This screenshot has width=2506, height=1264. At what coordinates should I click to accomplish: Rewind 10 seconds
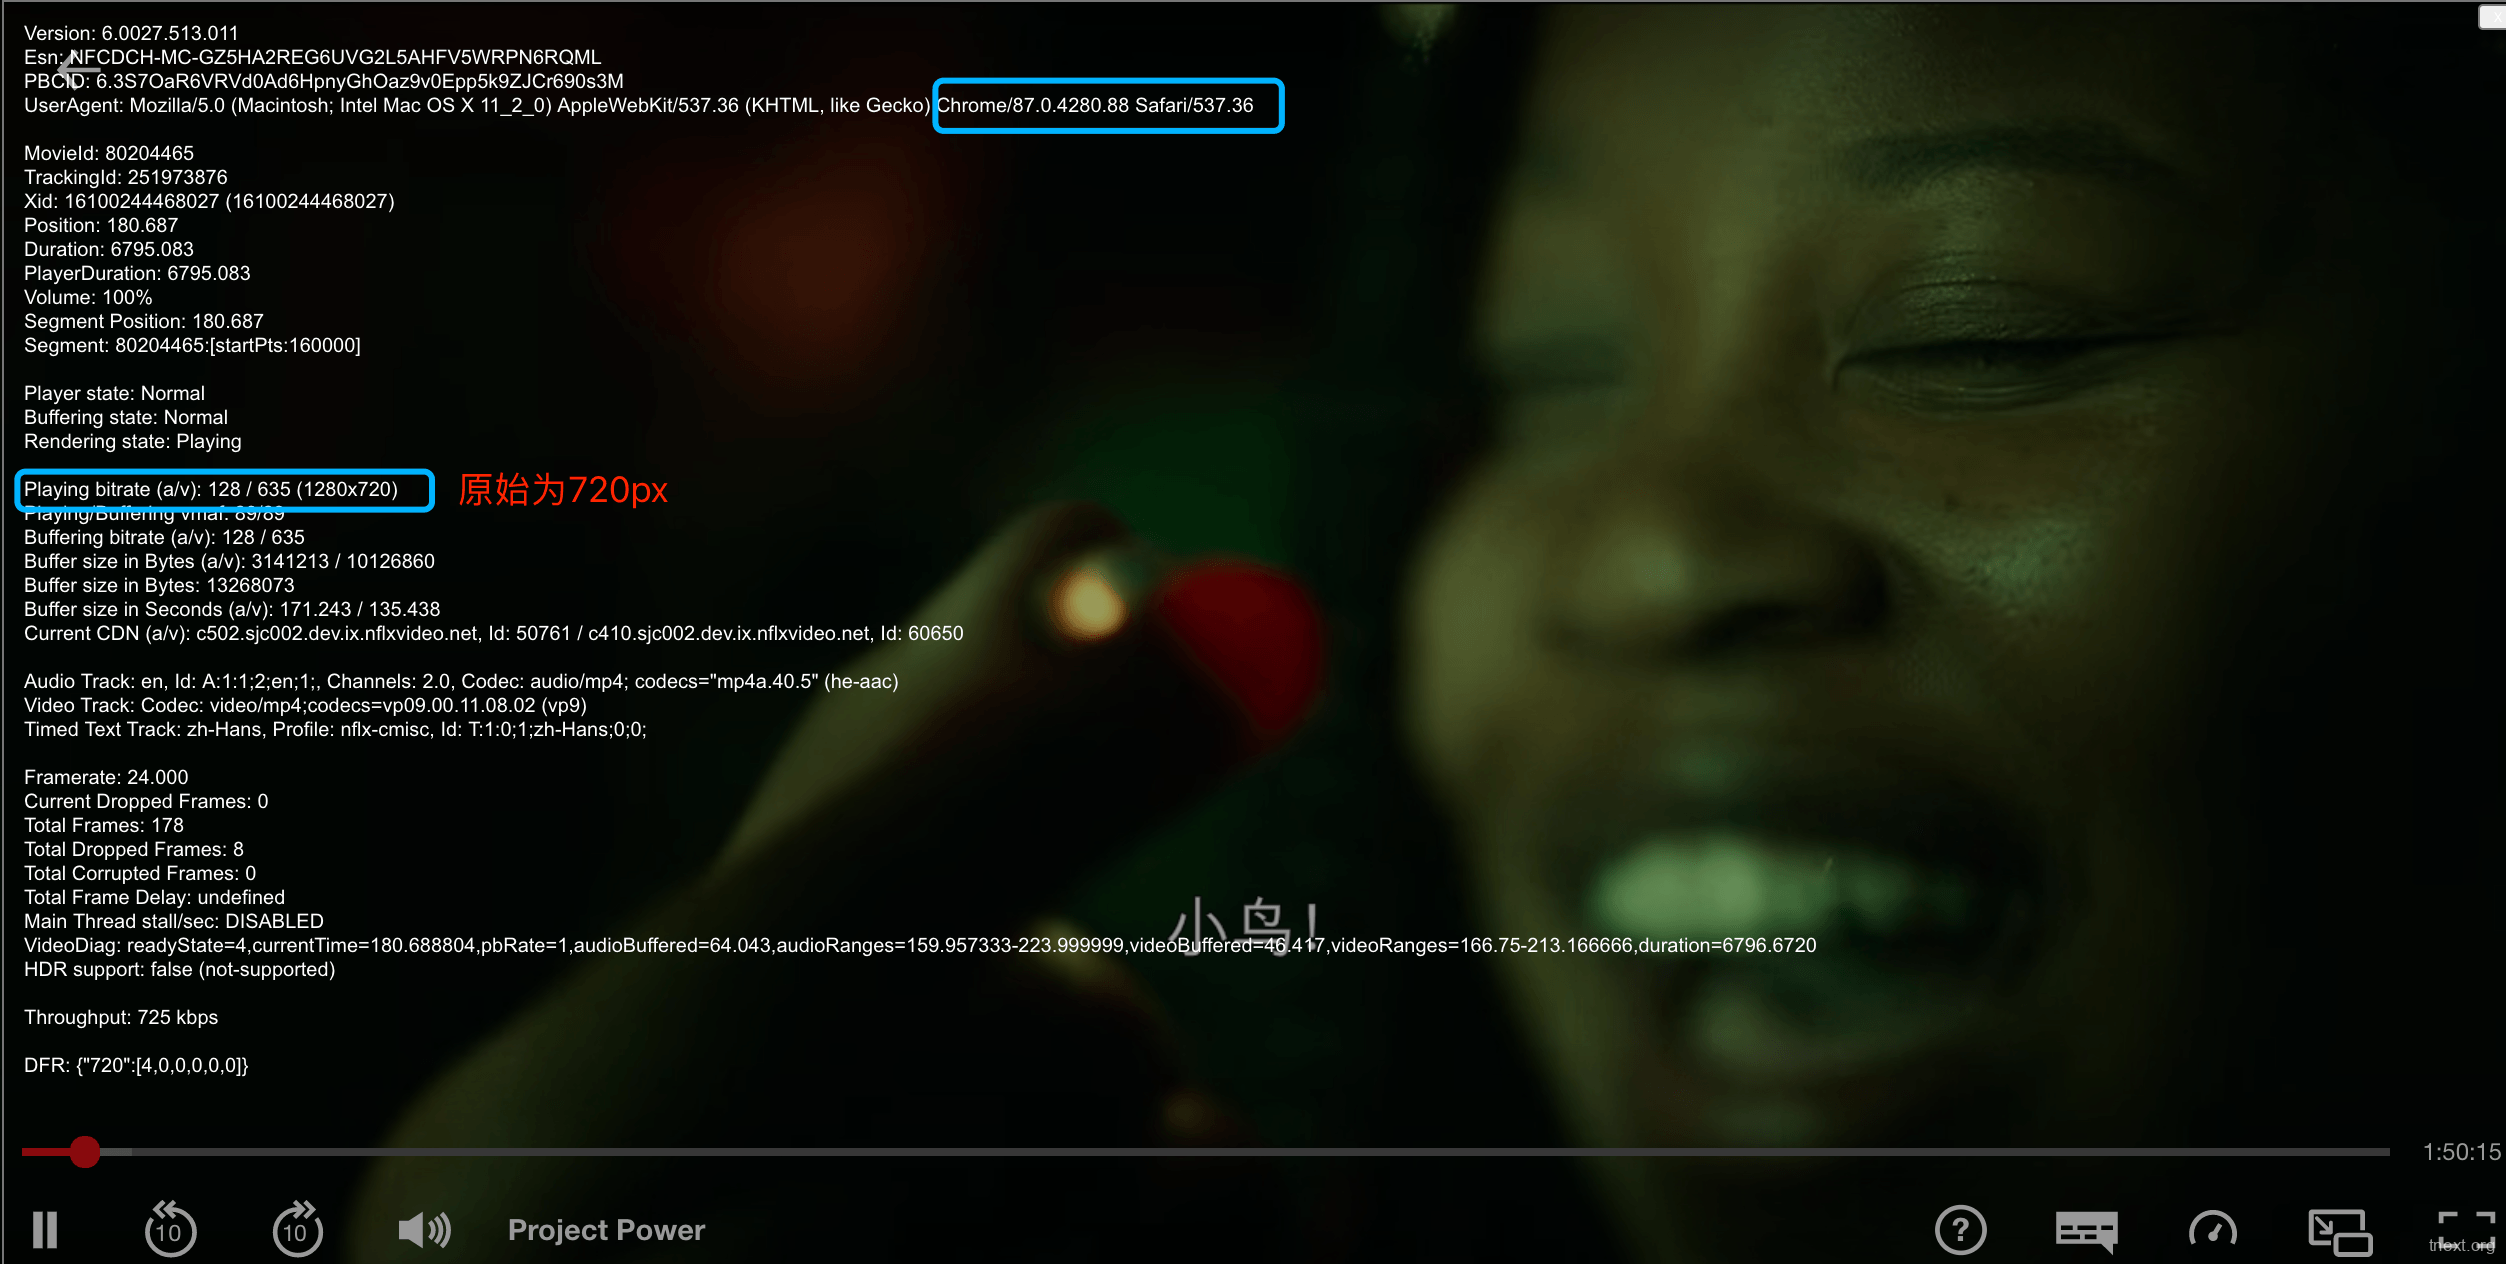click(170, 1228)
